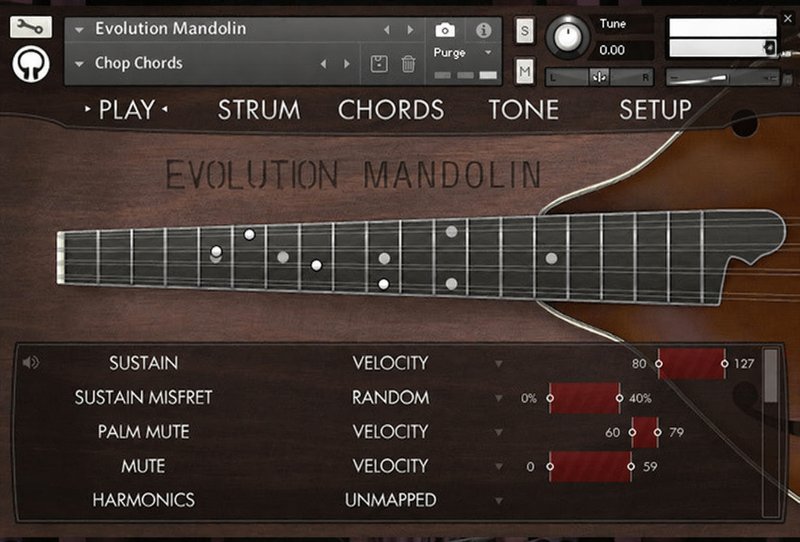Screen dimensions: 800x542
Task: Open the Palm Mute mapping dropdown arrow
Action: 498,432
